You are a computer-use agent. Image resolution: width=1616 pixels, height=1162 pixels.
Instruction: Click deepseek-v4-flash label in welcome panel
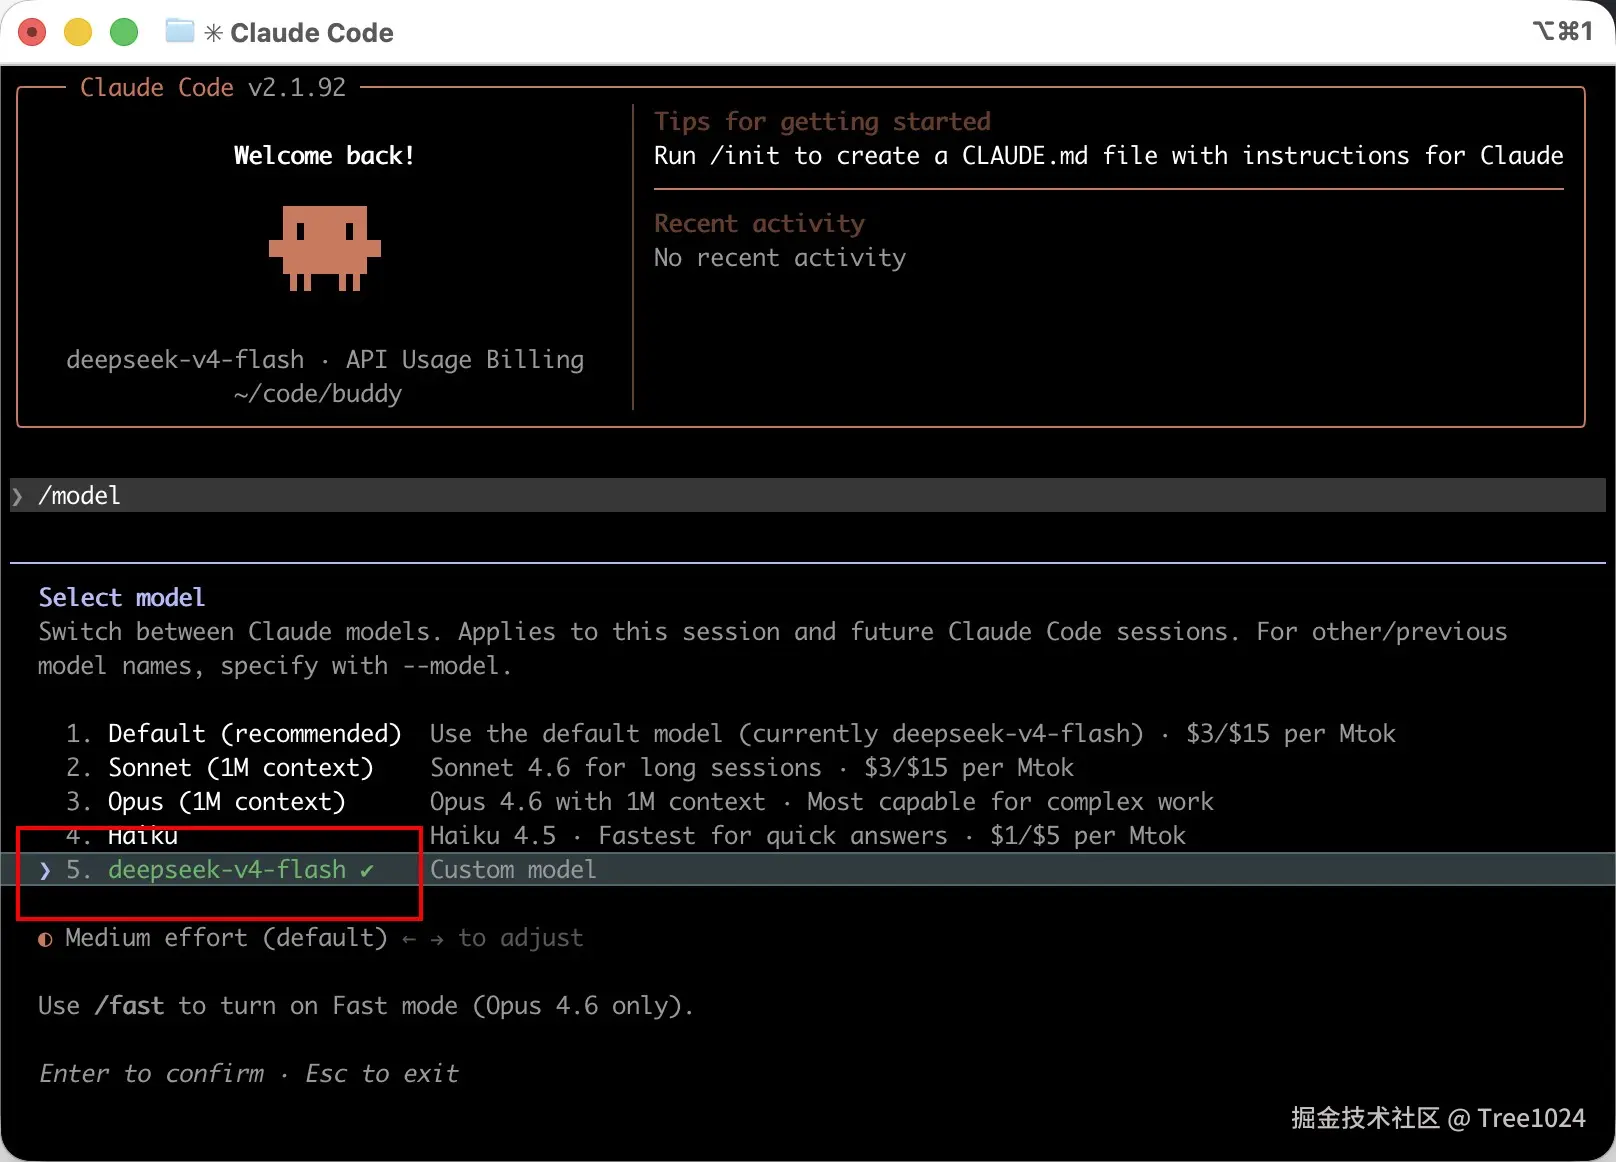[x=185, y=360]
